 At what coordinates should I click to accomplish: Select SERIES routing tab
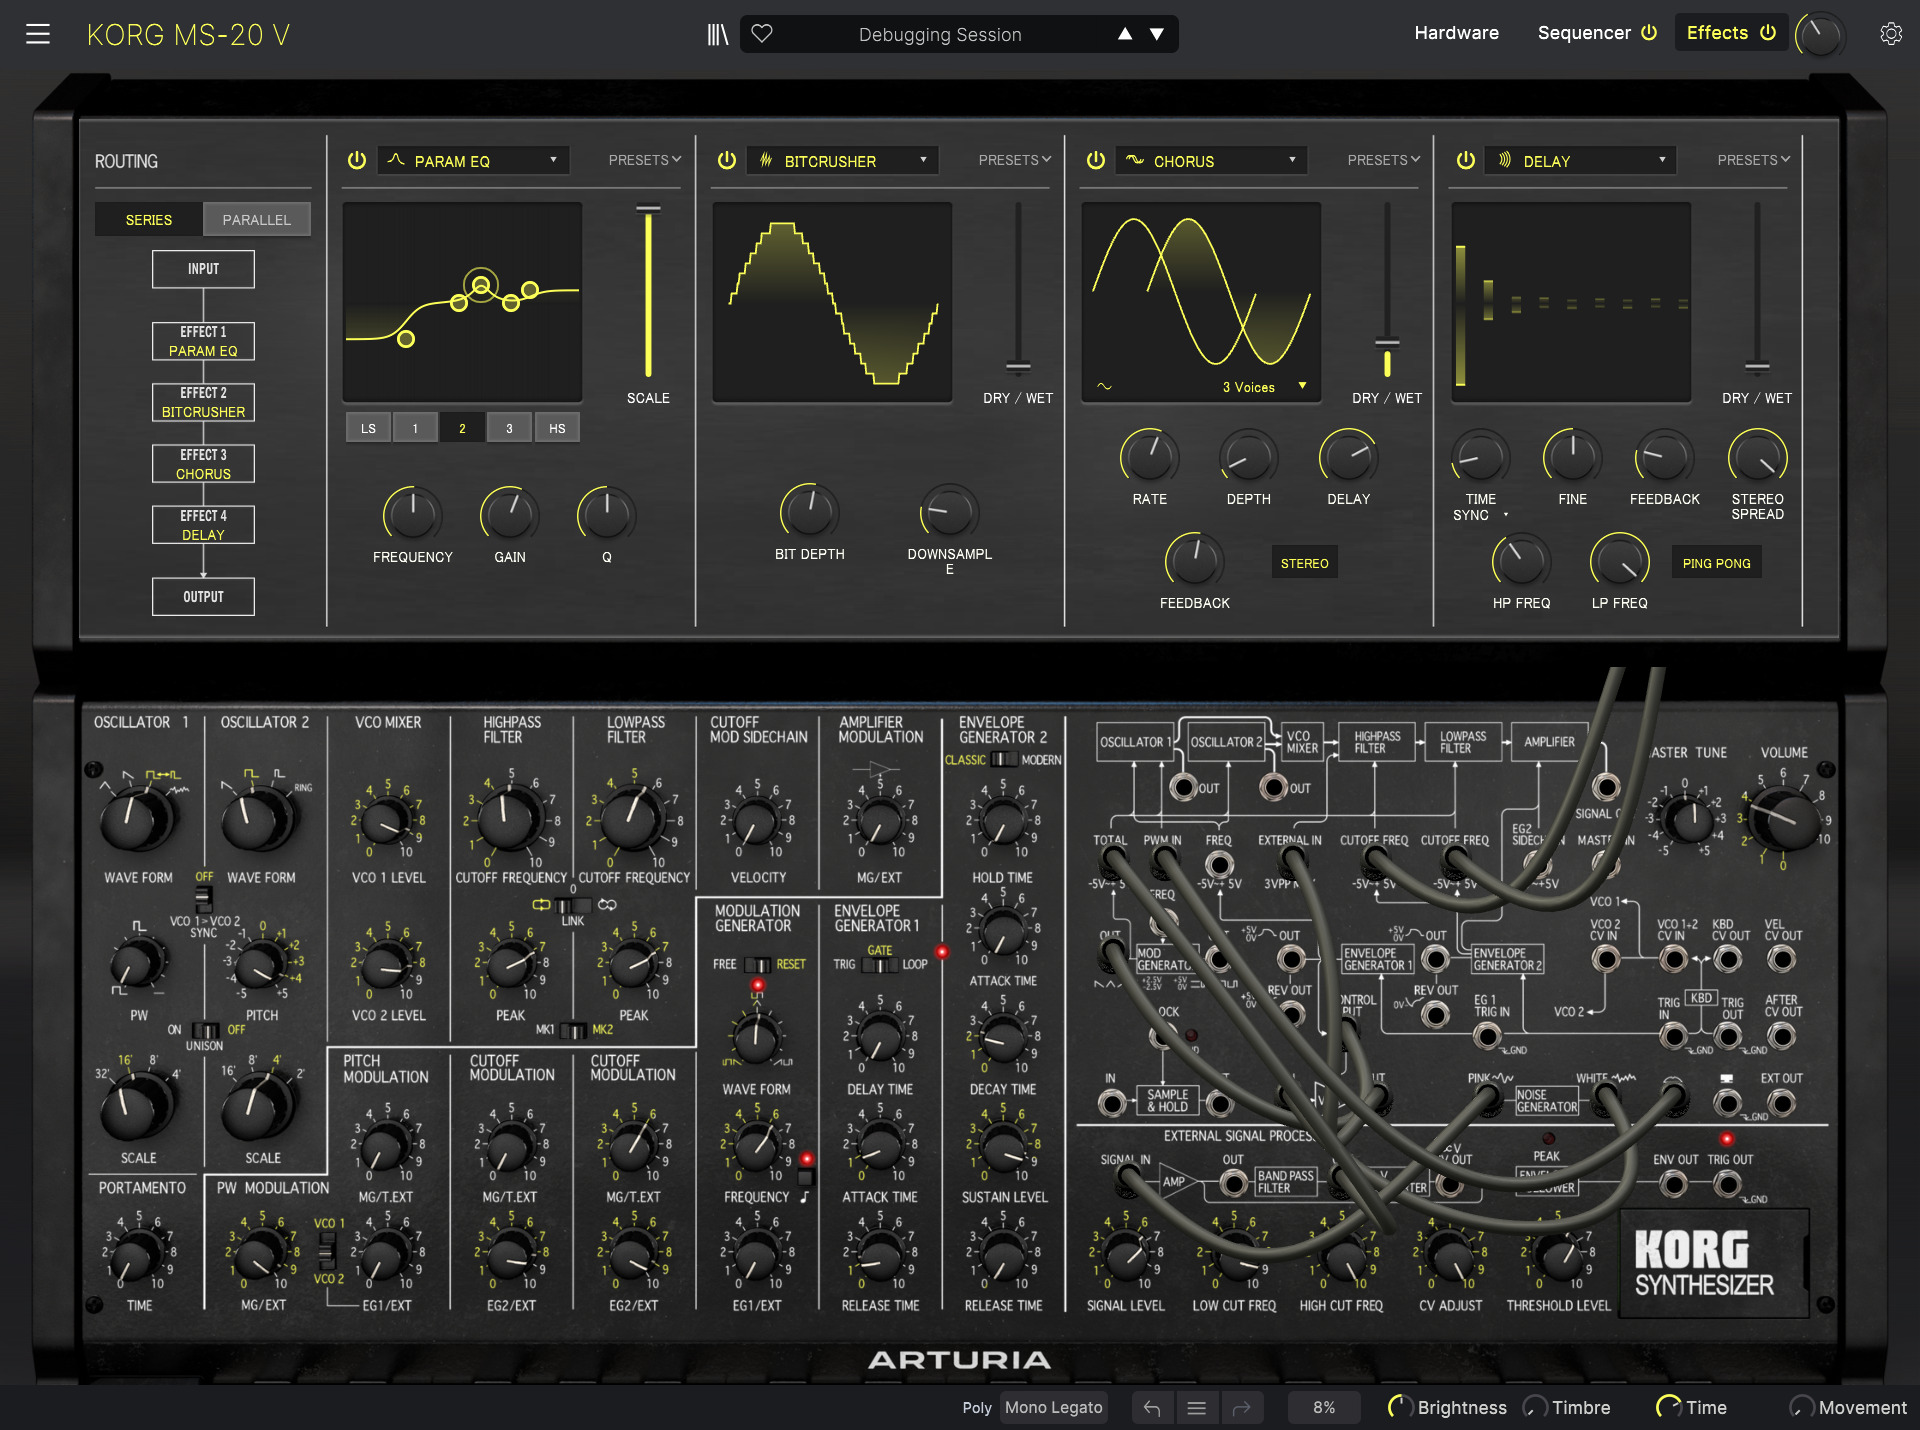tap(149, 219)
